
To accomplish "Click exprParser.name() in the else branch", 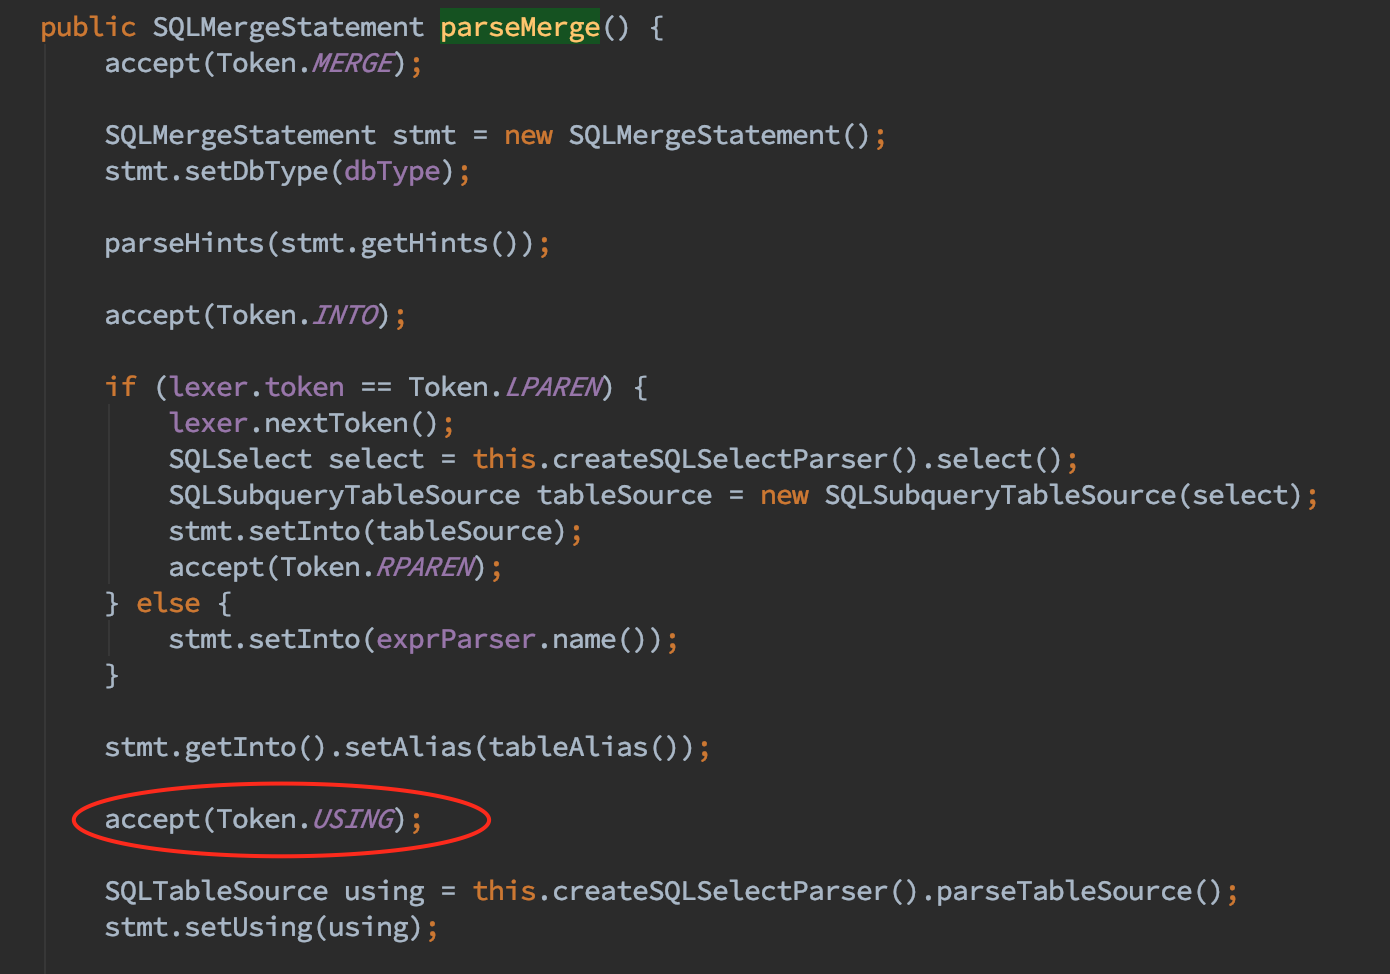I will [x=512, y=640].
